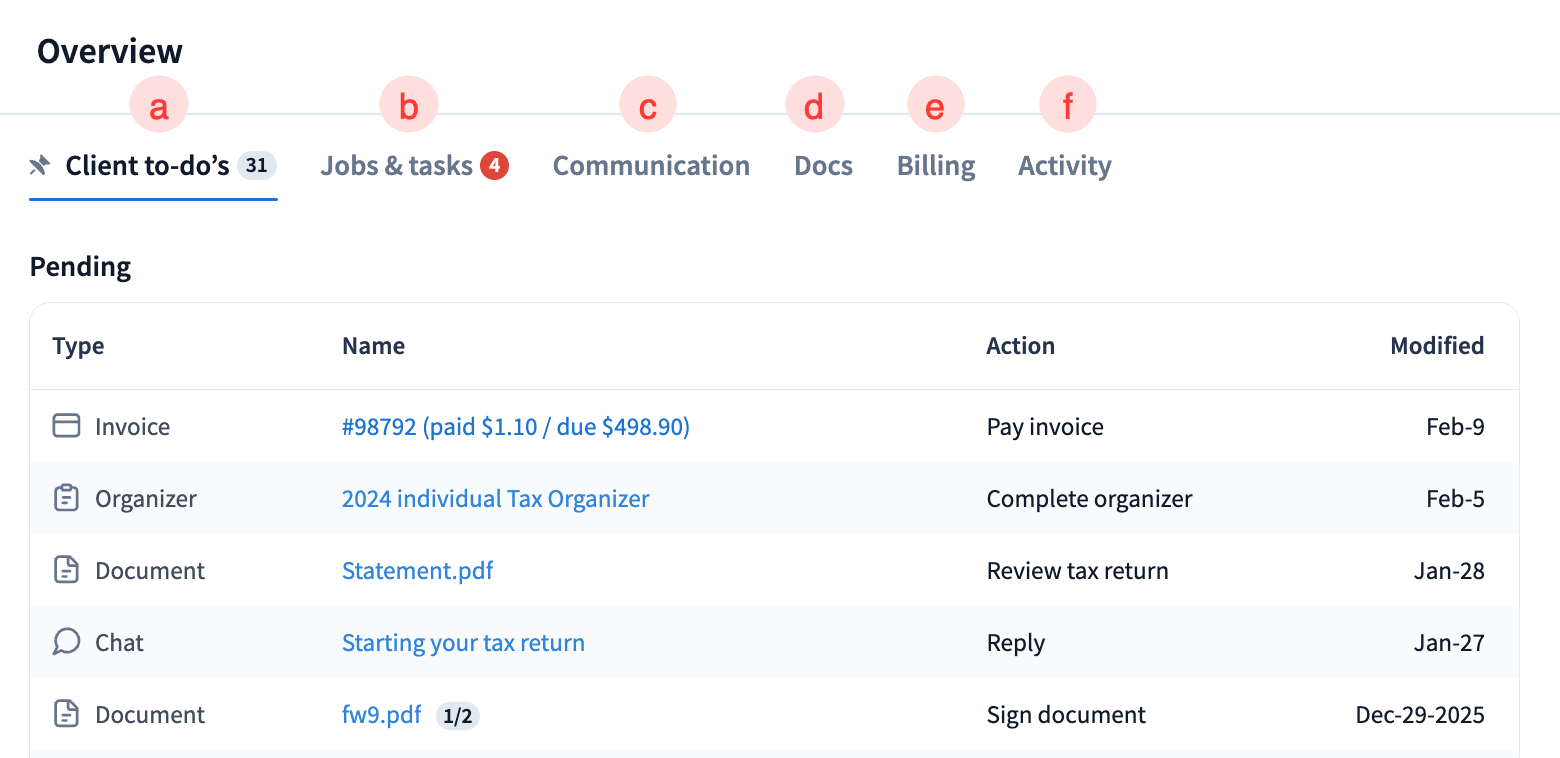Screen dimensions: 1560x758
Task: Open the fw9.pdf document link
Action: pyautogui.click(x=381, y=715)
